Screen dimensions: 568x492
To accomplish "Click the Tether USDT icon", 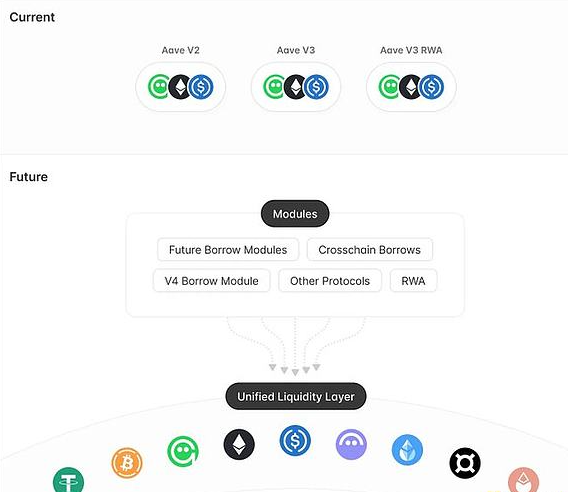I will pyautogui.click(x=68, y=481).
